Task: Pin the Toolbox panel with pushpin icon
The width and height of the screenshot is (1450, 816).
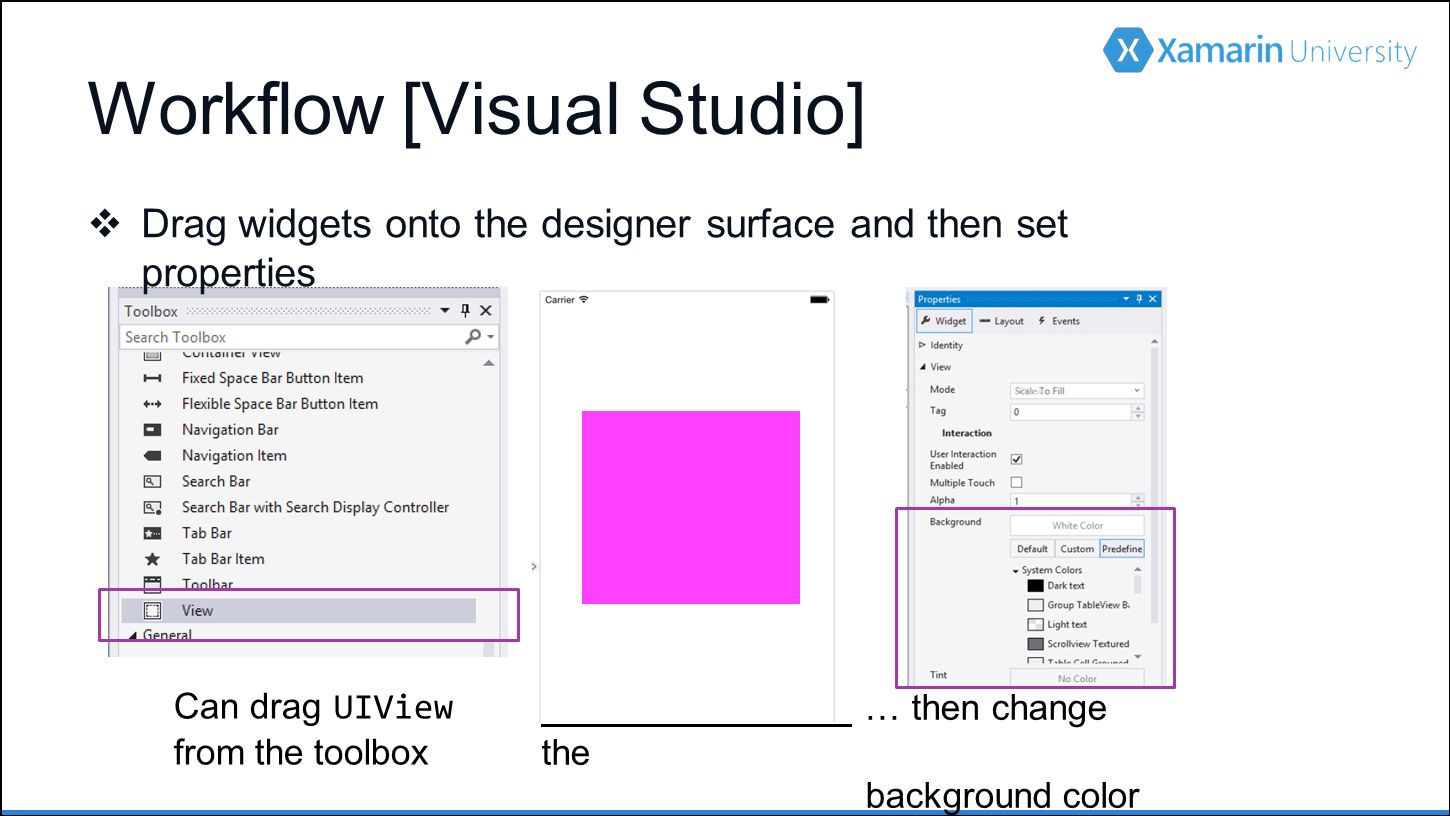Action: point(465,311)
